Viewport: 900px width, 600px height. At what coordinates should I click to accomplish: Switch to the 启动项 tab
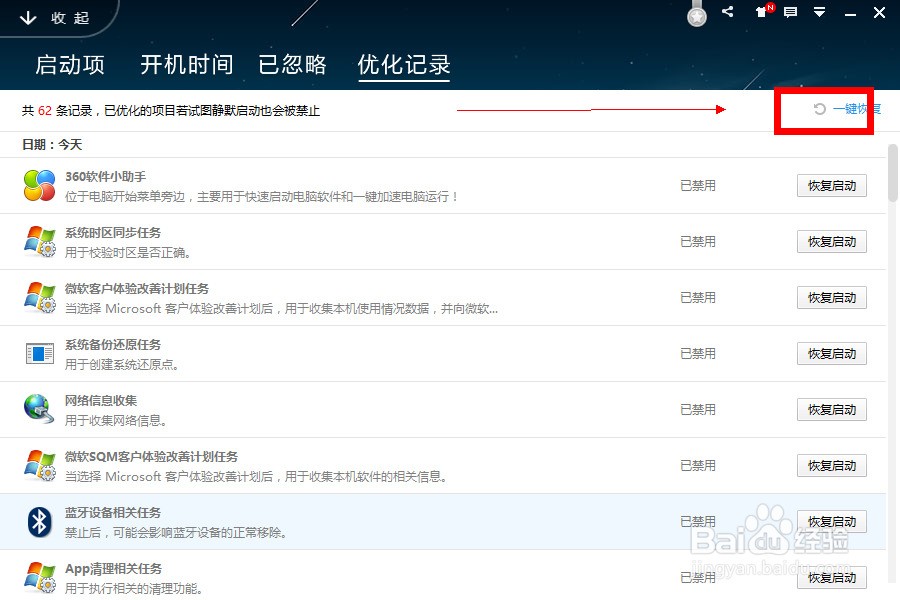[x=70, y=65]
